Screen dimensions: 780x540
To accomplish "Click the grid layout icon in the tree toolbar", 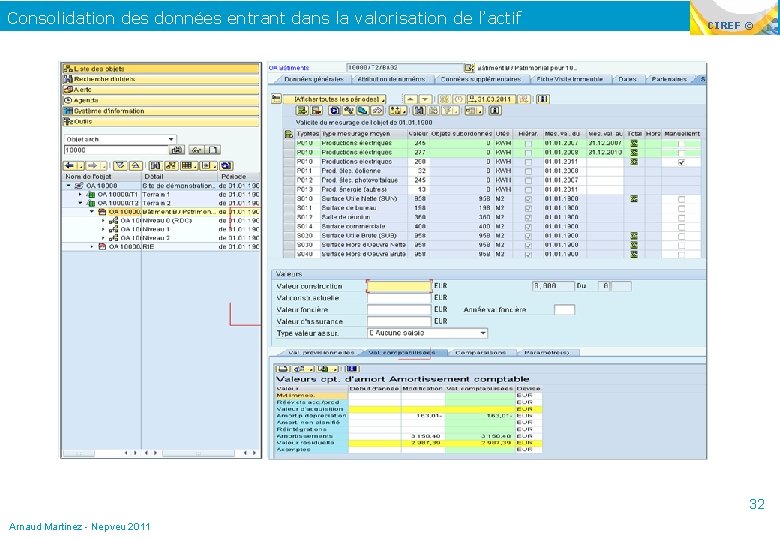I will point(188,166).
